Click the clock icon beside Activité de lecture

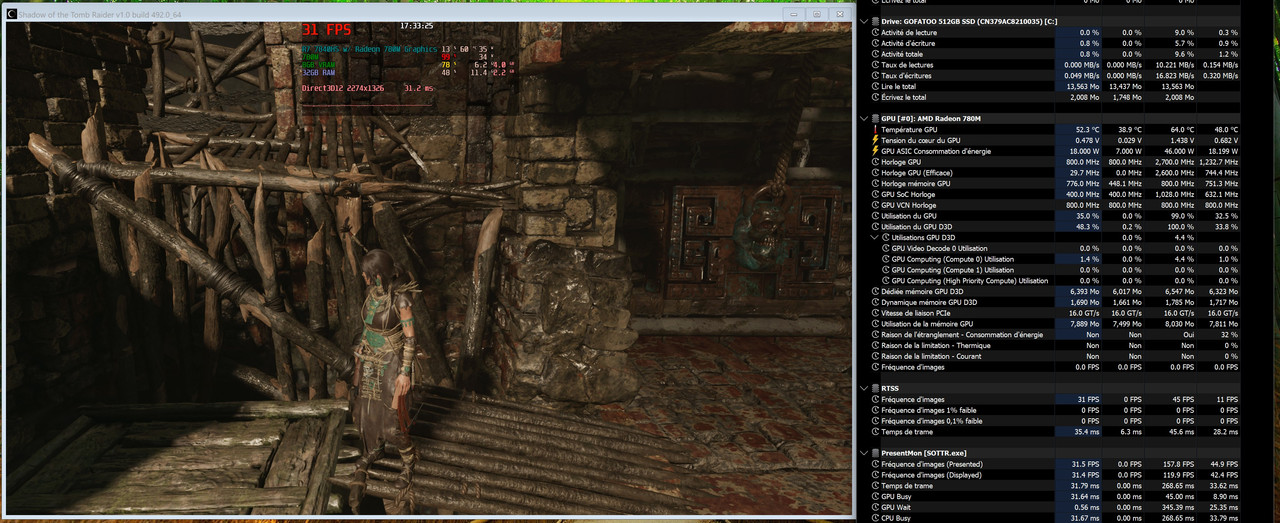tap(876, 33)
